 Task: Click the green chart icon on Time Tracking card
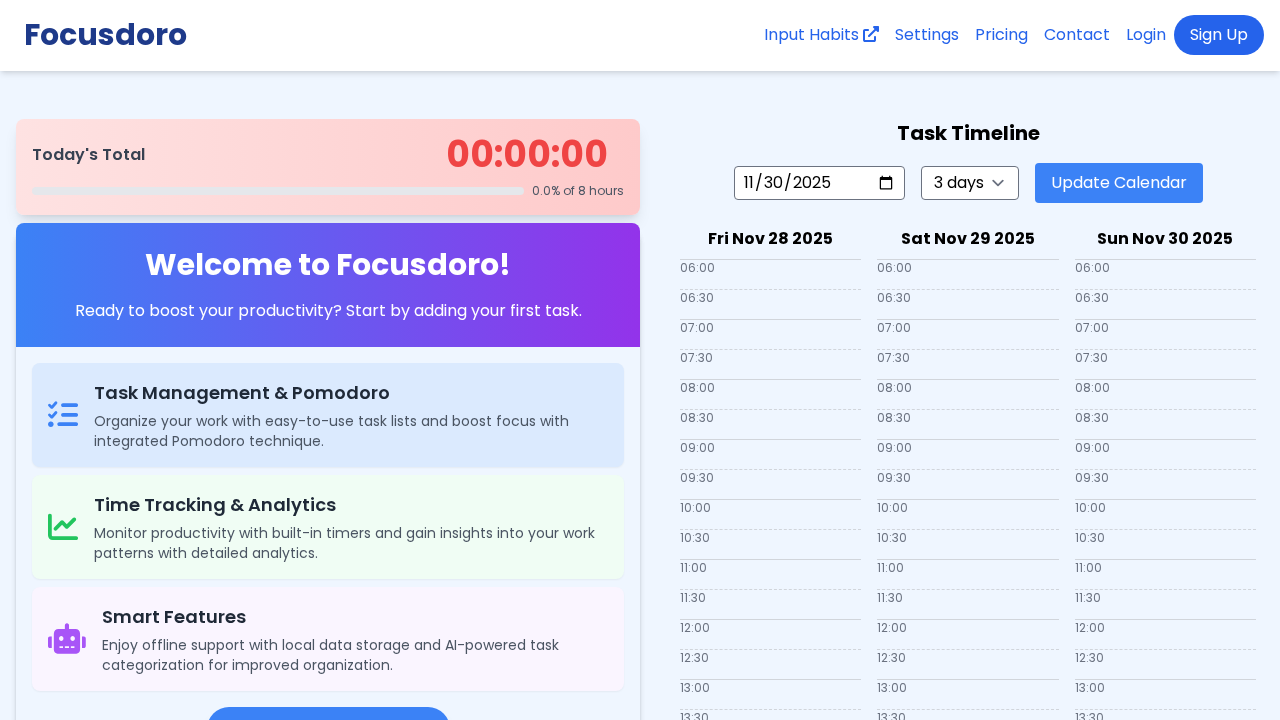(63, 526)
